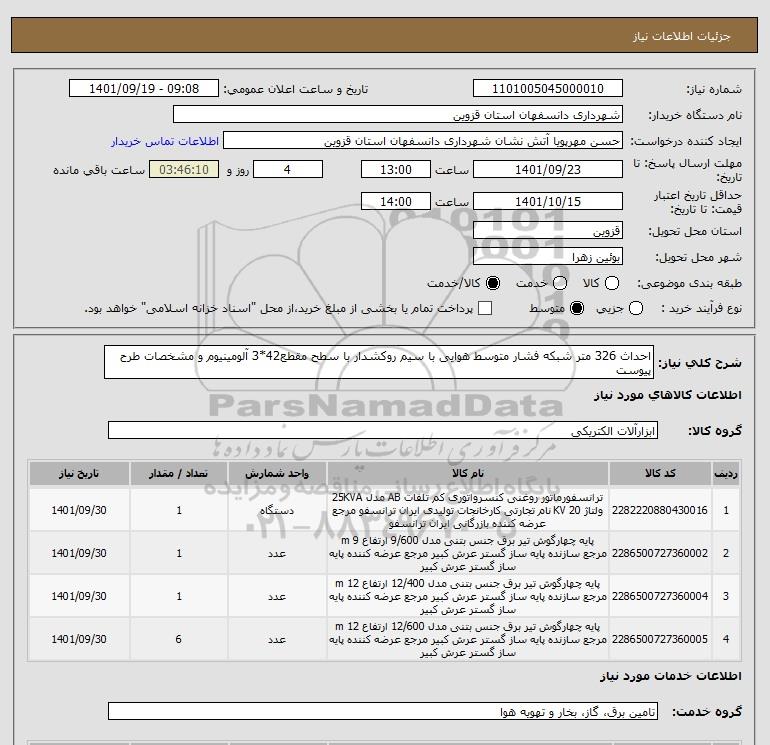The width and height of the screenshot is (770, 745).
Task: Click the 9/600 concrete pole item name
Action: point(468,553)
